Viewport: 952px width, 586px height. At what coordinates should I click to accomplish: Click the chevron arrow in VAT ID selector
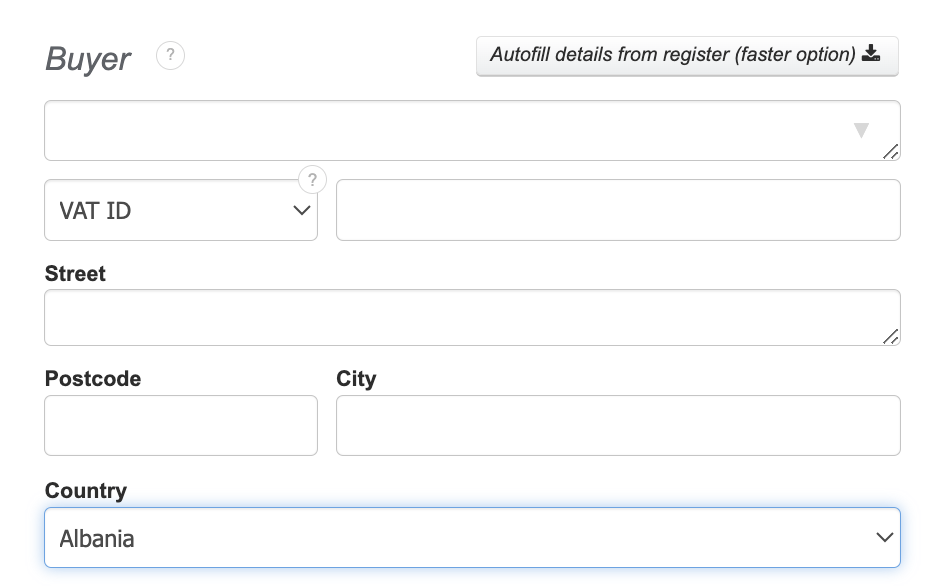pyautogui.click(x=300, y=211)
